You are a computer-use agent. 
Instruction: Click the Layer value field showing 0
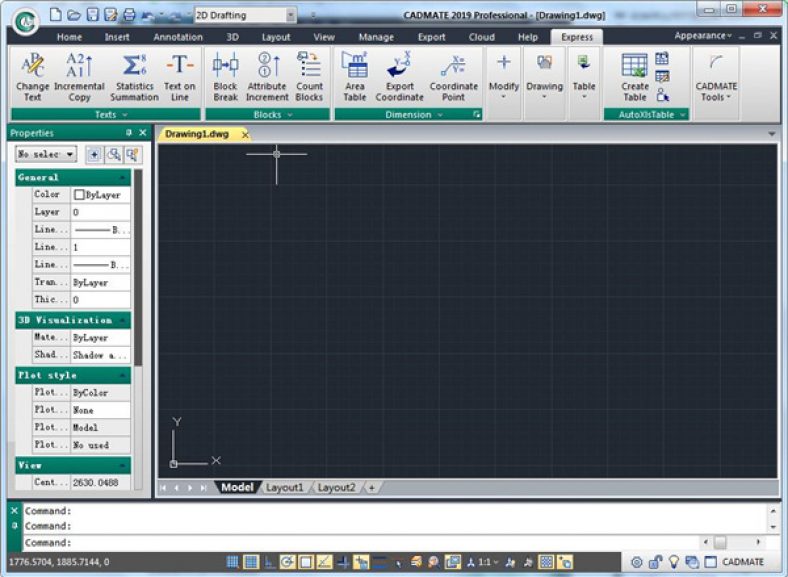pyautogui.click(x=101, y=212)
